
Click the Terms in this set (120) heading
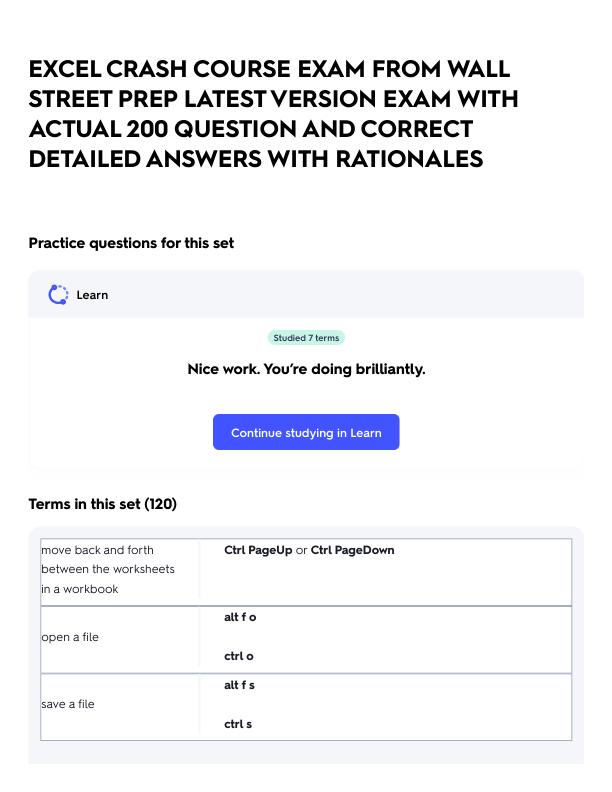(x=103, y=504)
